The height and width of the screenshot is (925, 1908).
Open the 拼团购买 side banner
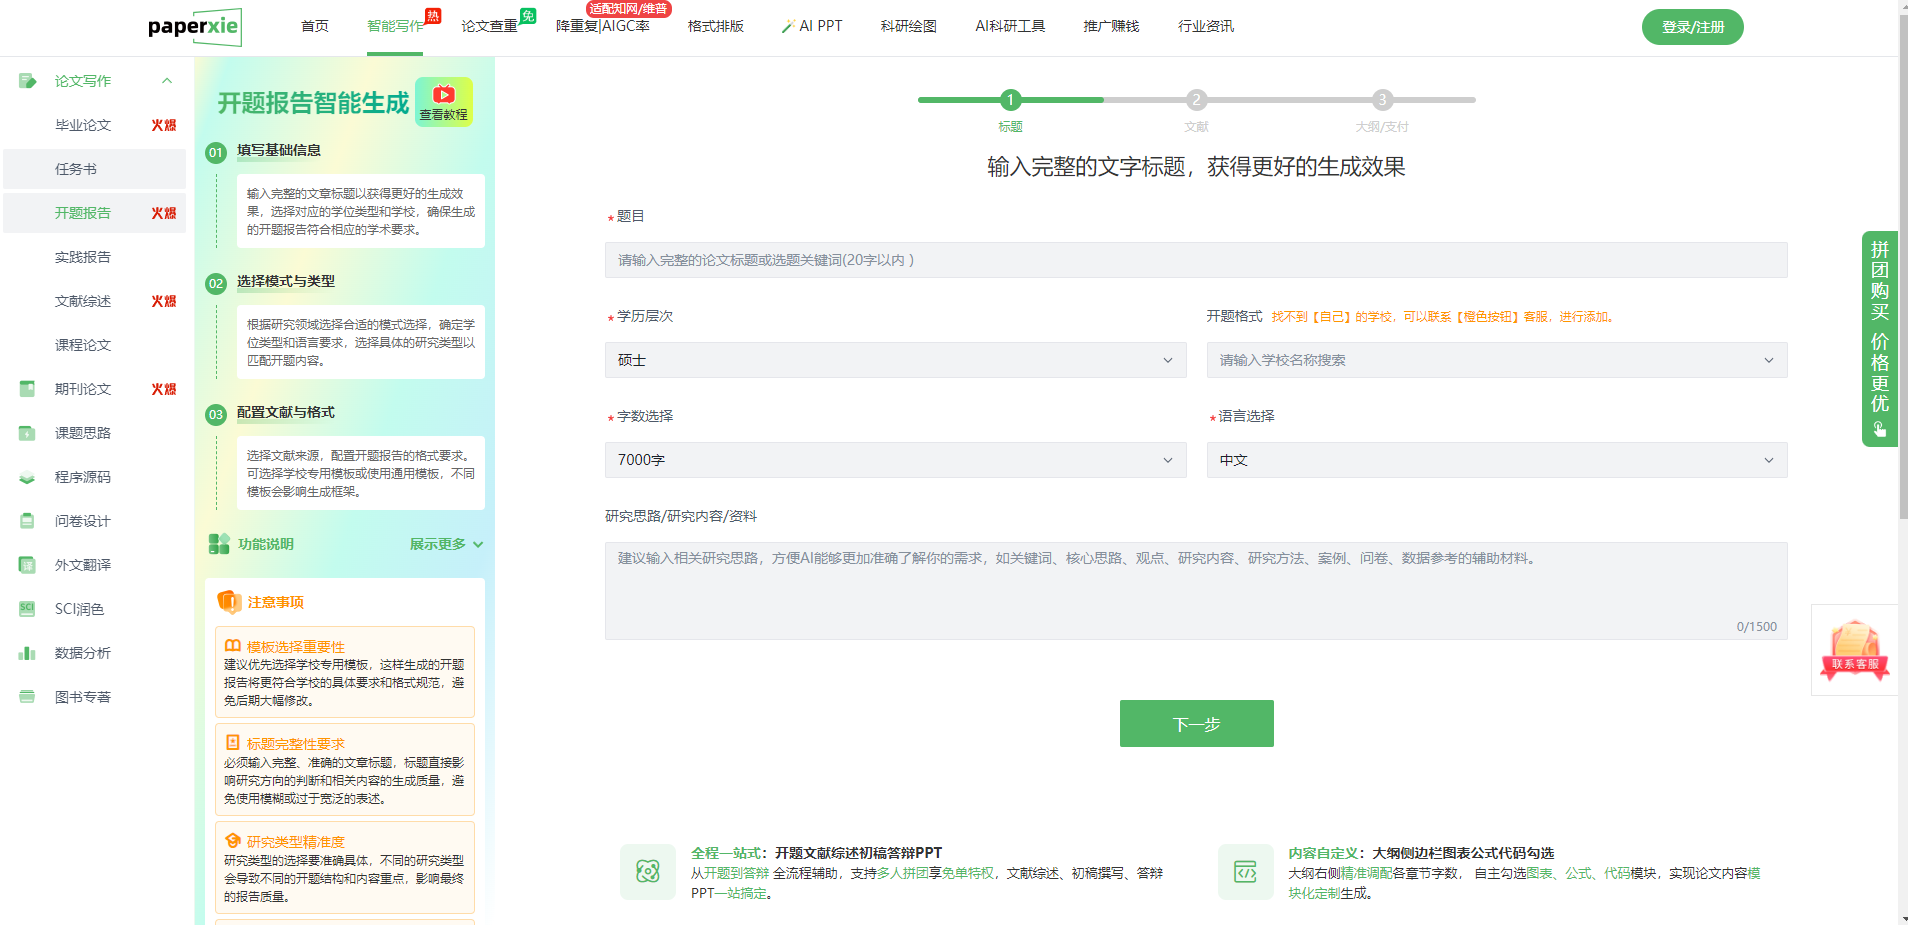point(1879,338)
